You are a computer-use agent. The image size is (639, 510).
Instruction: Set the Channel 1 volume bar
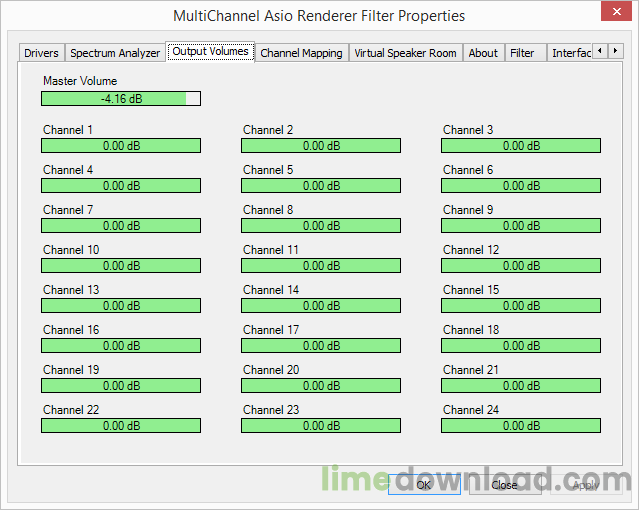[x=121, y=146]
